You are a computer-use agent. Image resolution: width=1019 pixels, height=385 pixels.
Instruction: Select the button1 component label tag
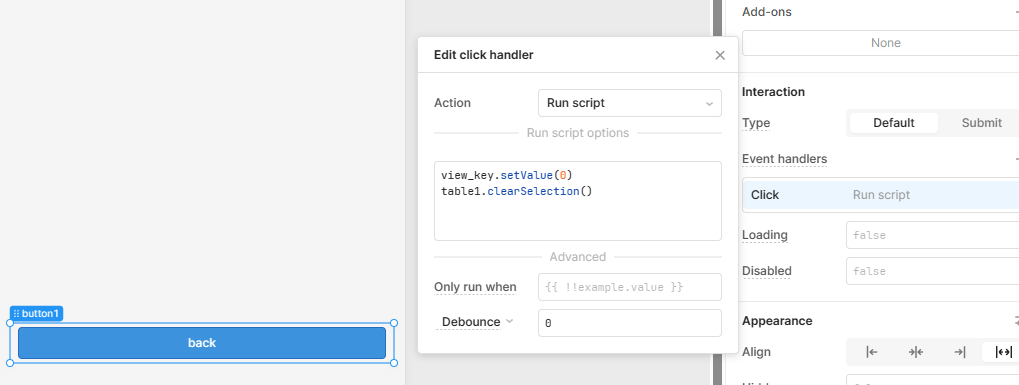[x=36, y=313]
